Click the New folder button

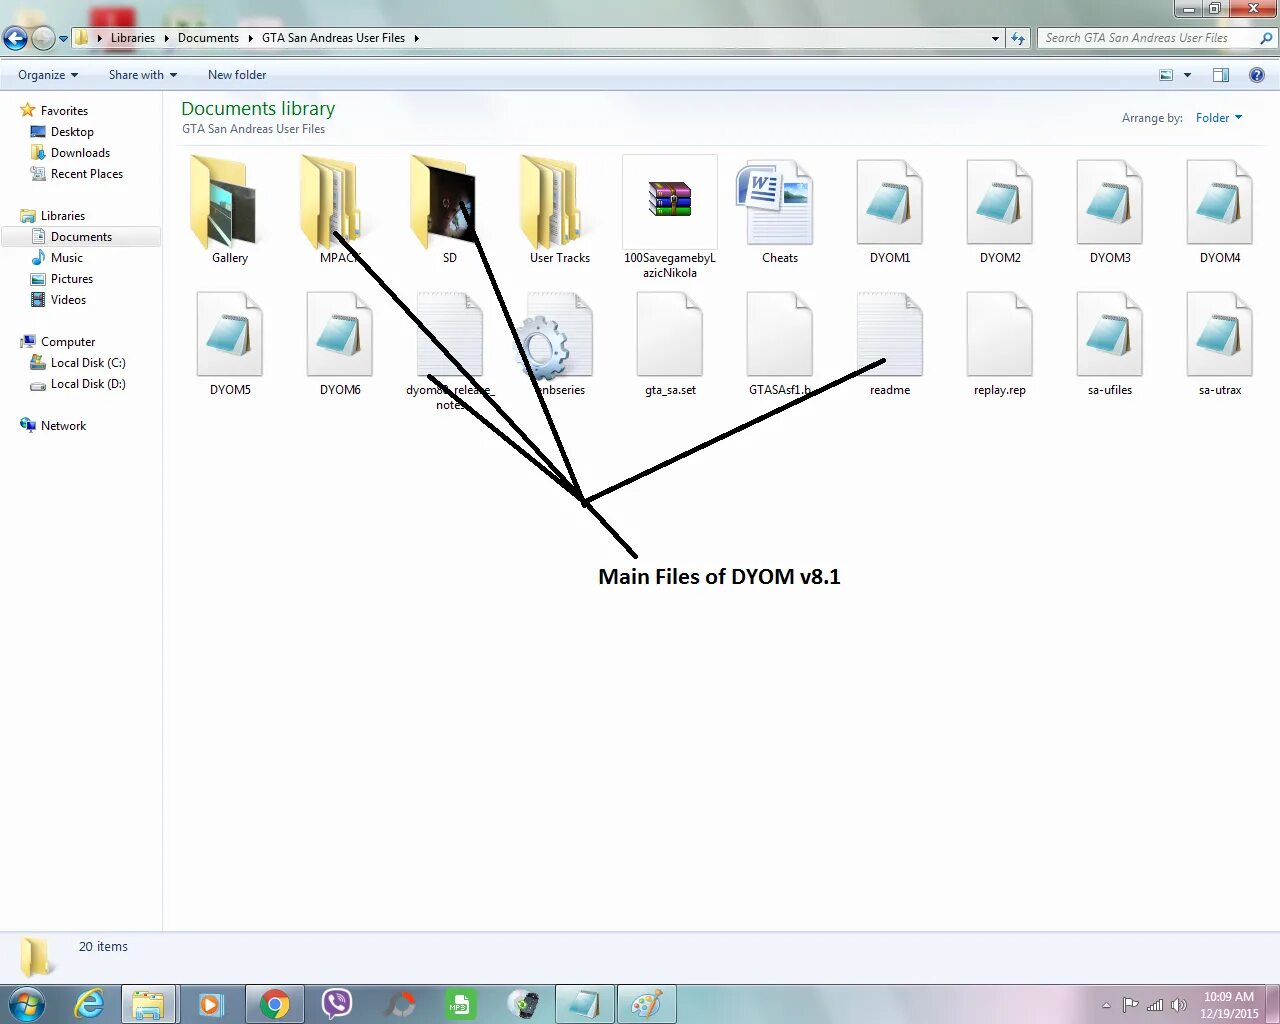[237, 75]
